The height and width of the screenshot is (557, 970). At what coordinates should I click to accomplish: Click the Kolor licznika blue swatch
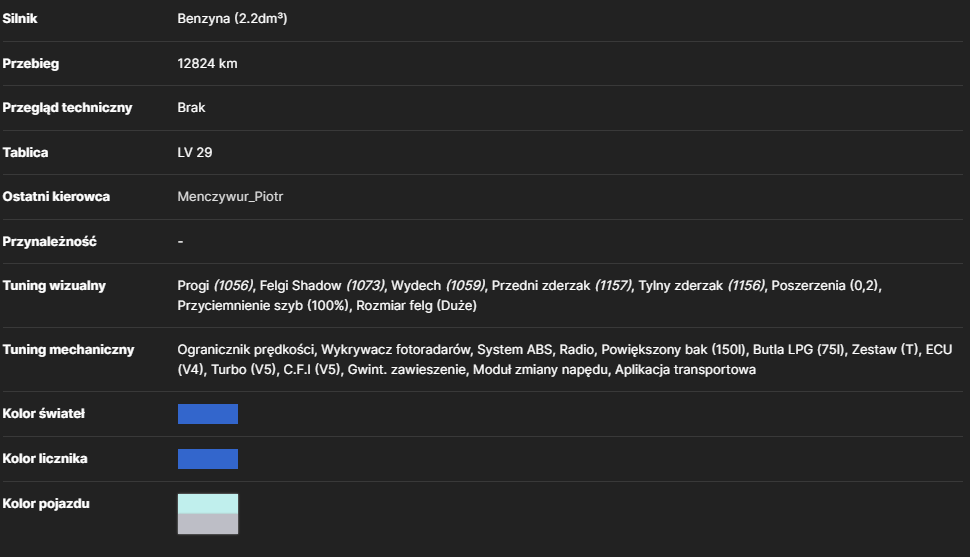click(208, 459)
